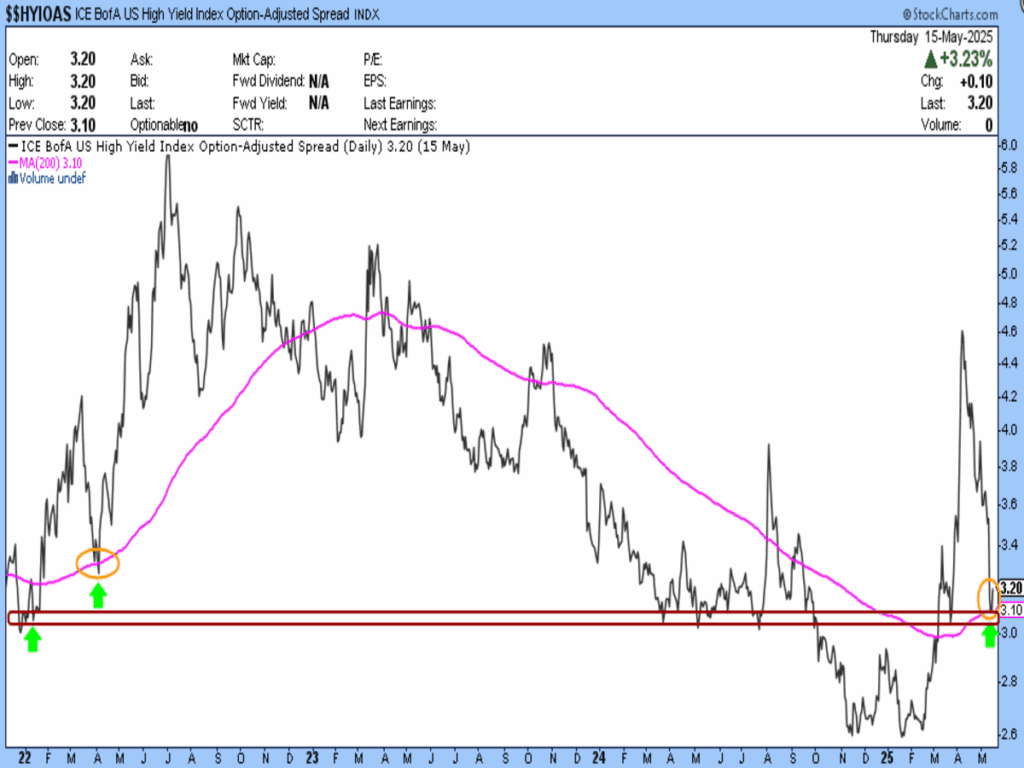The image size is (1024, 768).
Task: Click the green arrow at bottom-right corner
Action: [x=990, y=636]
